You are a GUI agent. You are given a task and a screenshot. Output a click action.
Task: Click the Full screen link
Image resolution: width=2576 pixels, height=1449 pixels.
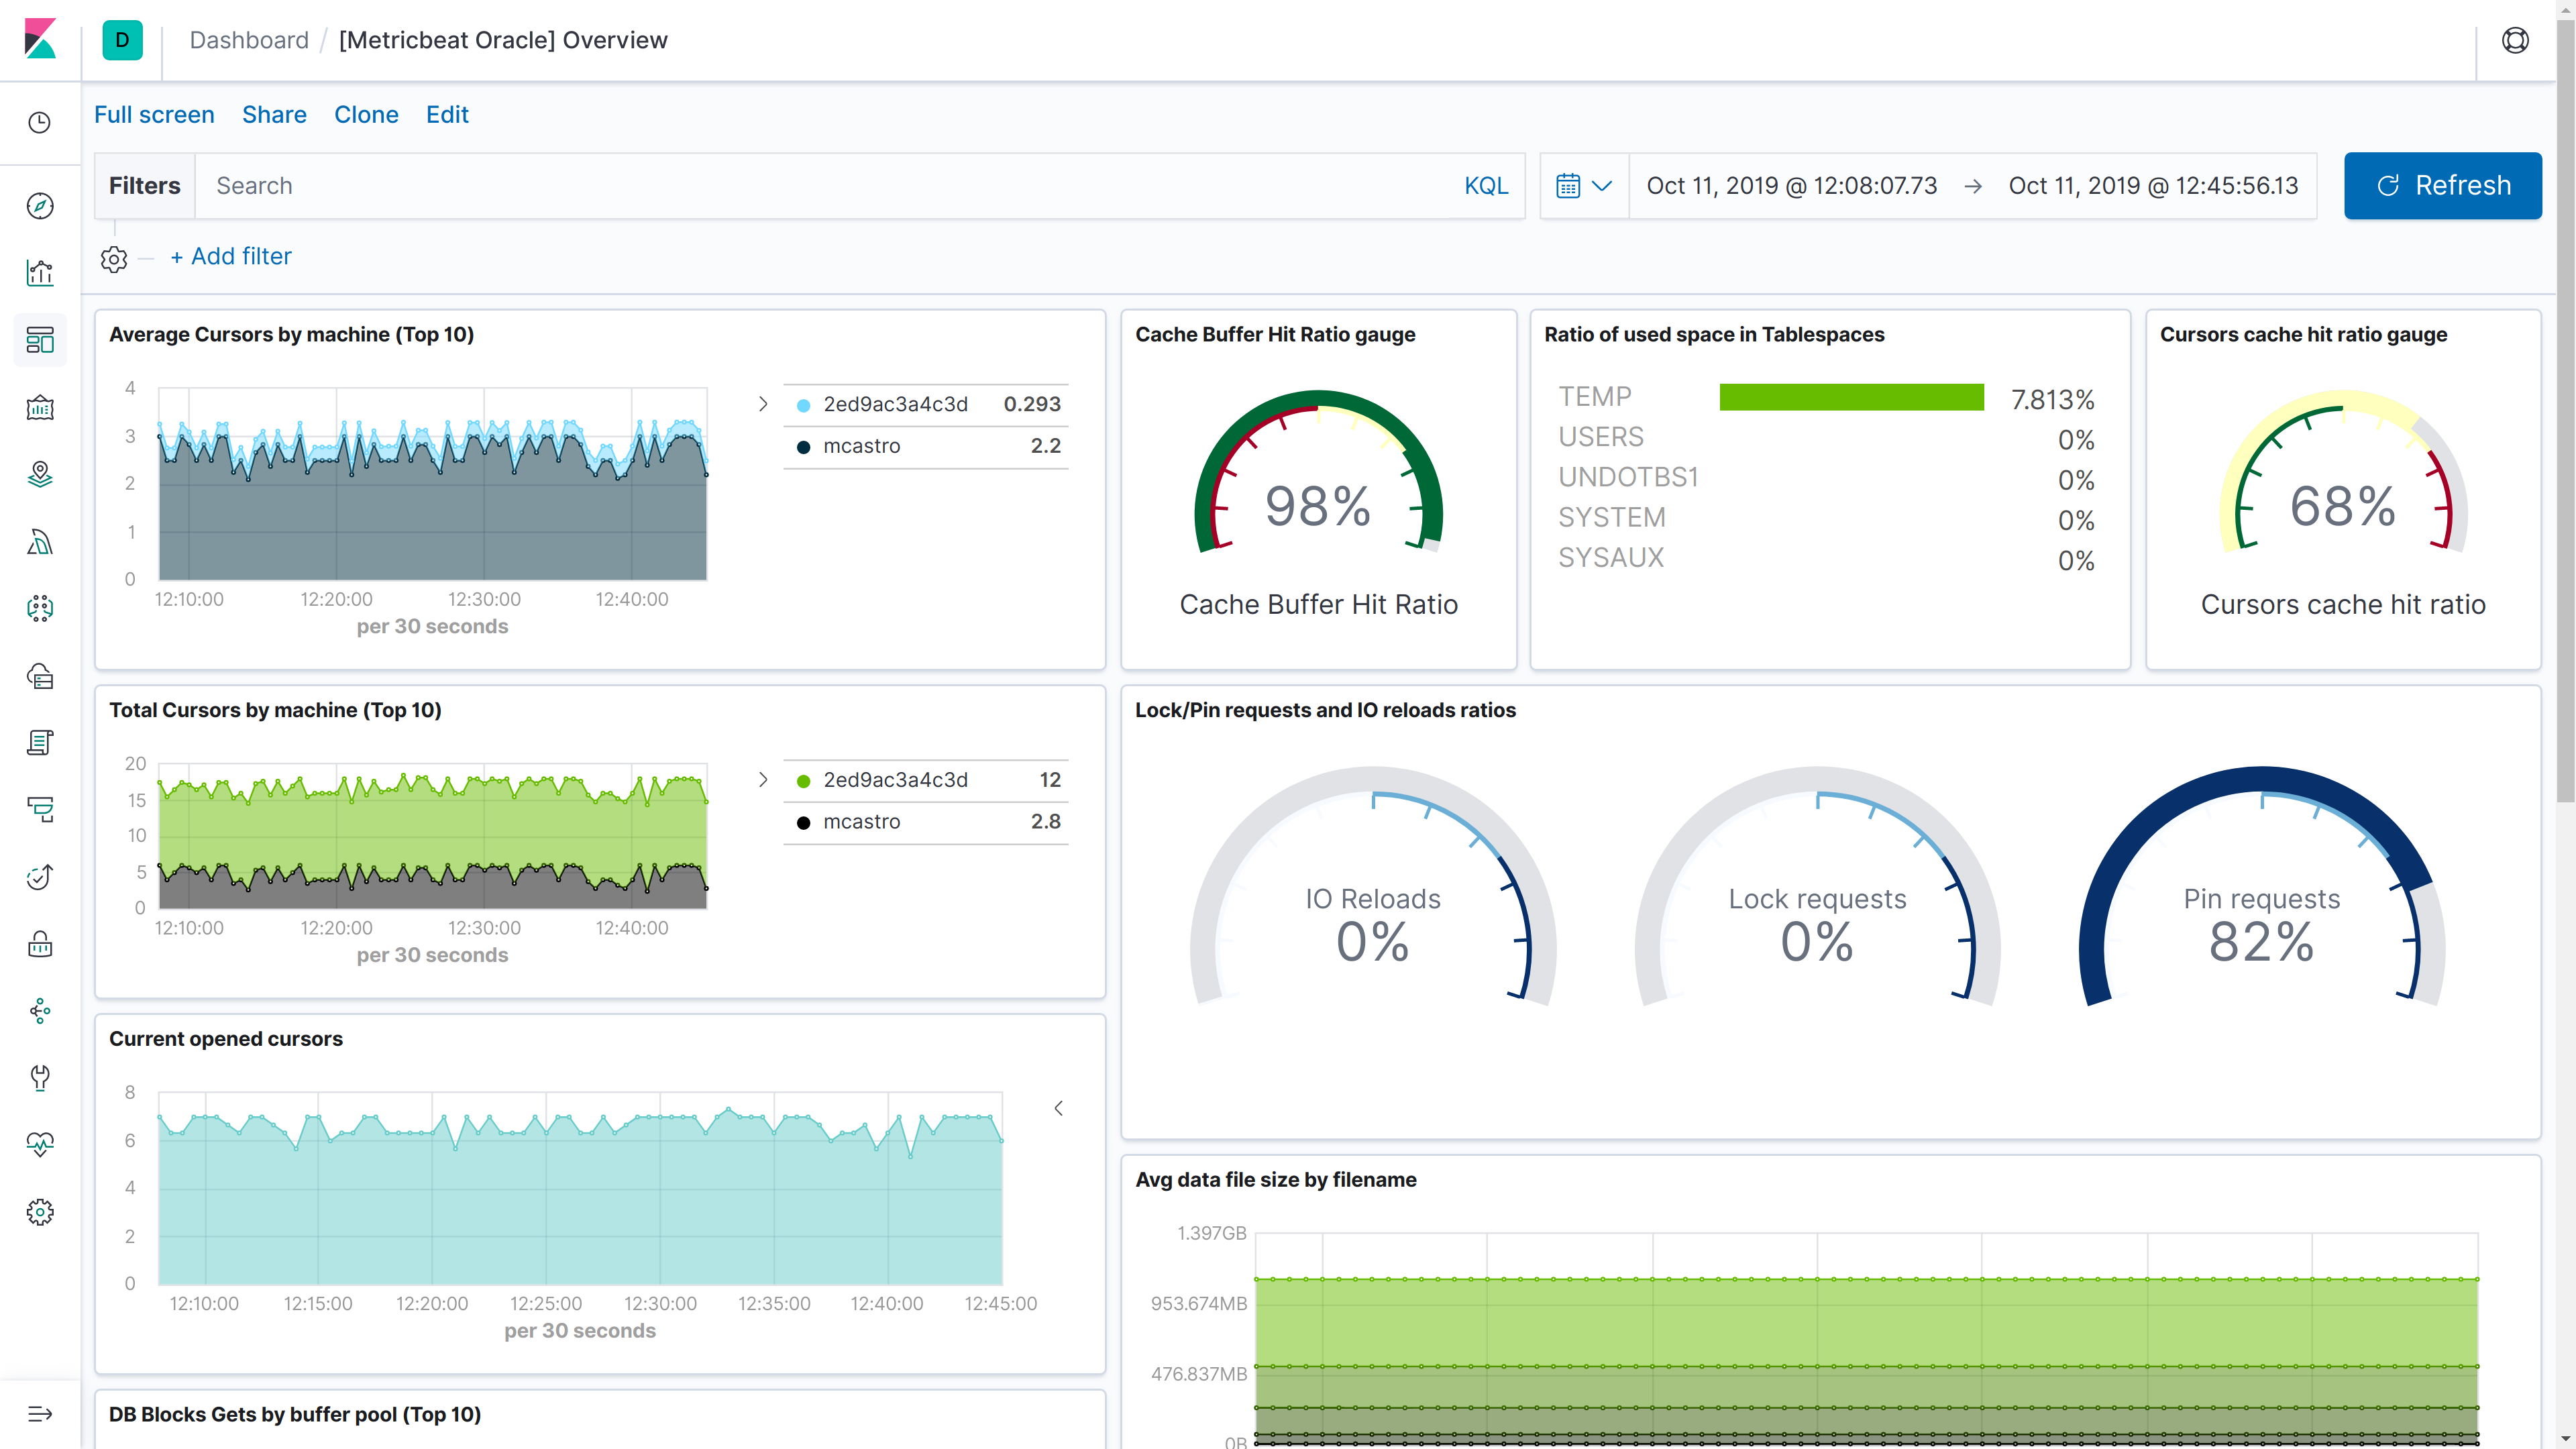(154, 113)
